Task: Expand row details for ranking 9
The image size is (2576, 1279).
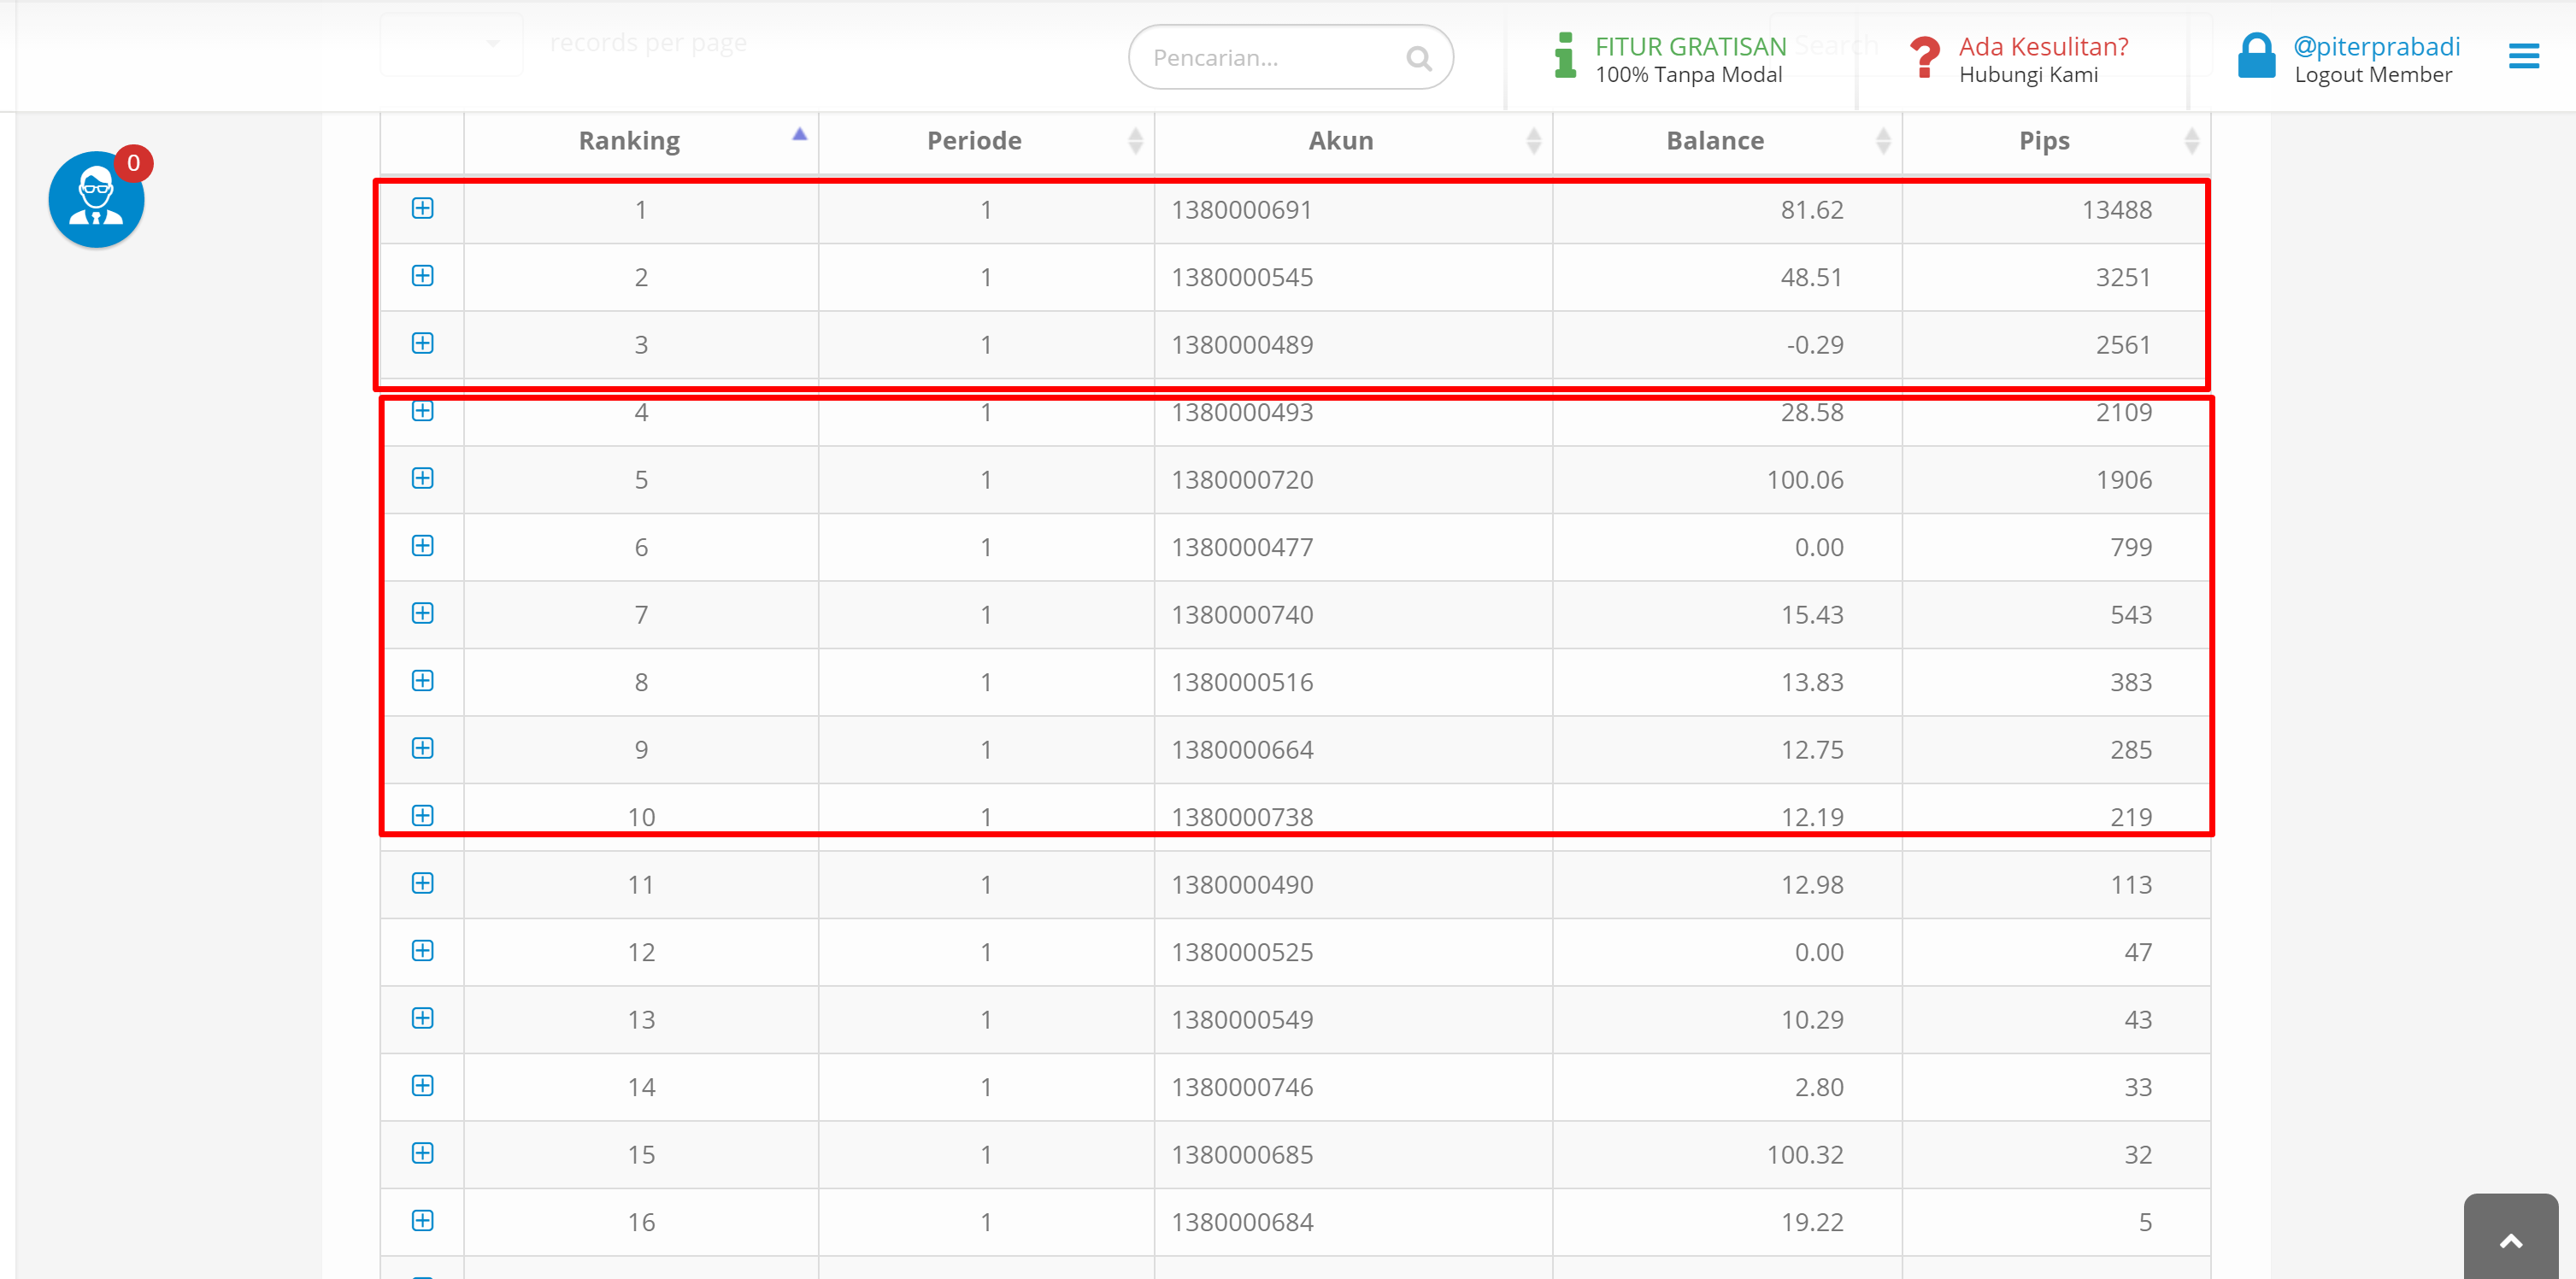Action: point(422,748)
